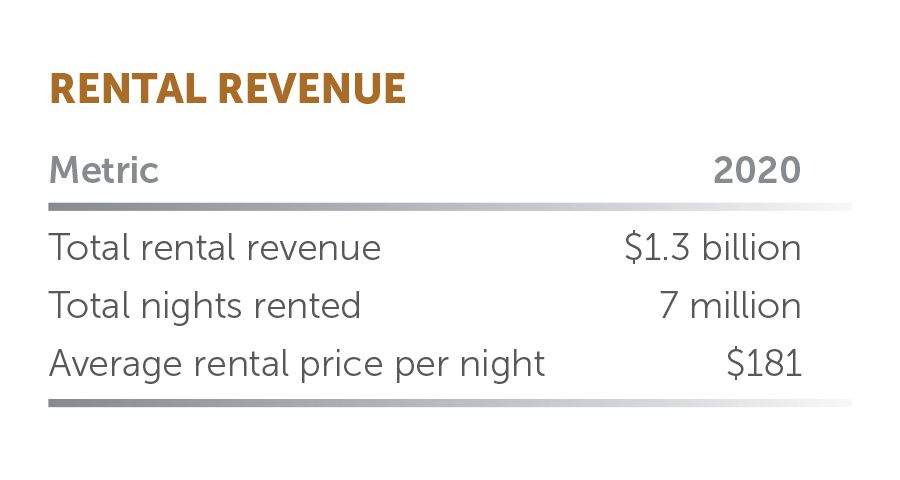
Task: Click the Total rental revenue row label
Action: [x=215, y=247]
